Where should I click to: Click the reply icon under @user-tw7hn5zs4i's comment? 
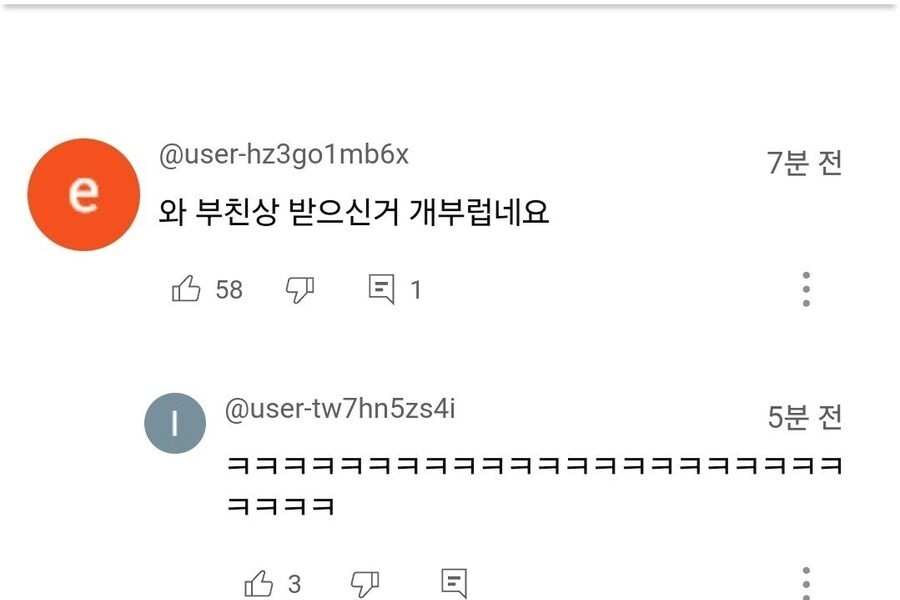point(454,583)
